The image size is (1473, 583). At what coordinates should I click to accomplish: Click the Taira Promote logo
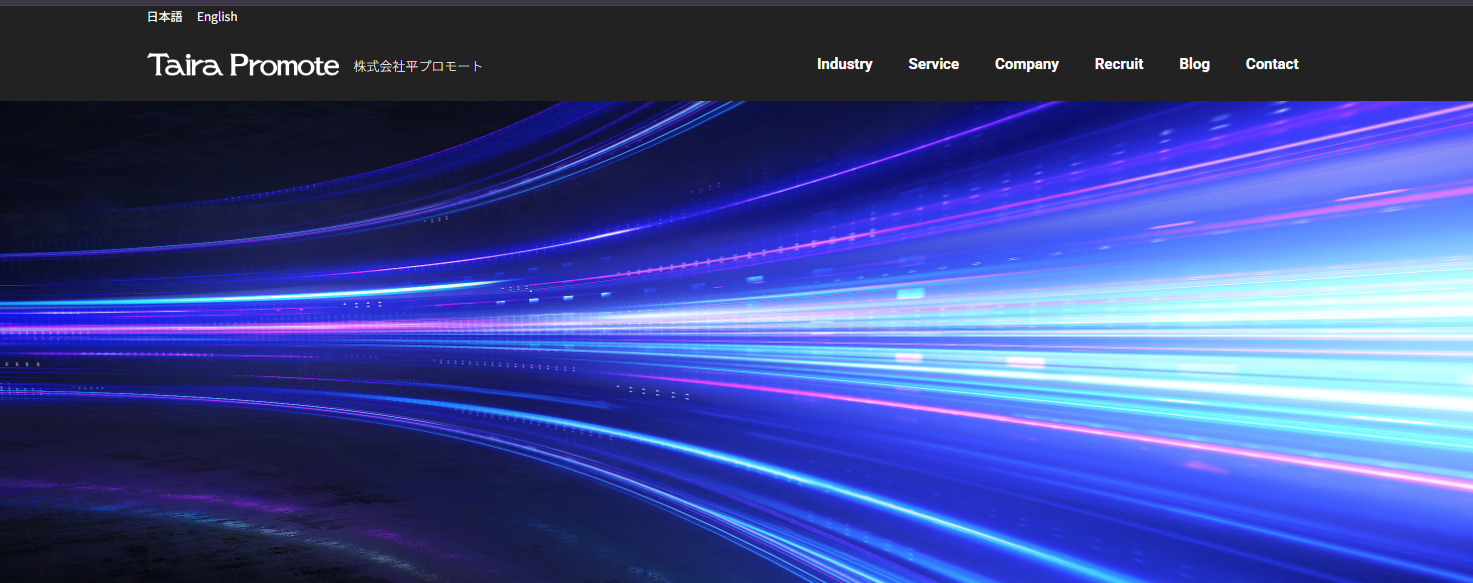click(243, 65)
